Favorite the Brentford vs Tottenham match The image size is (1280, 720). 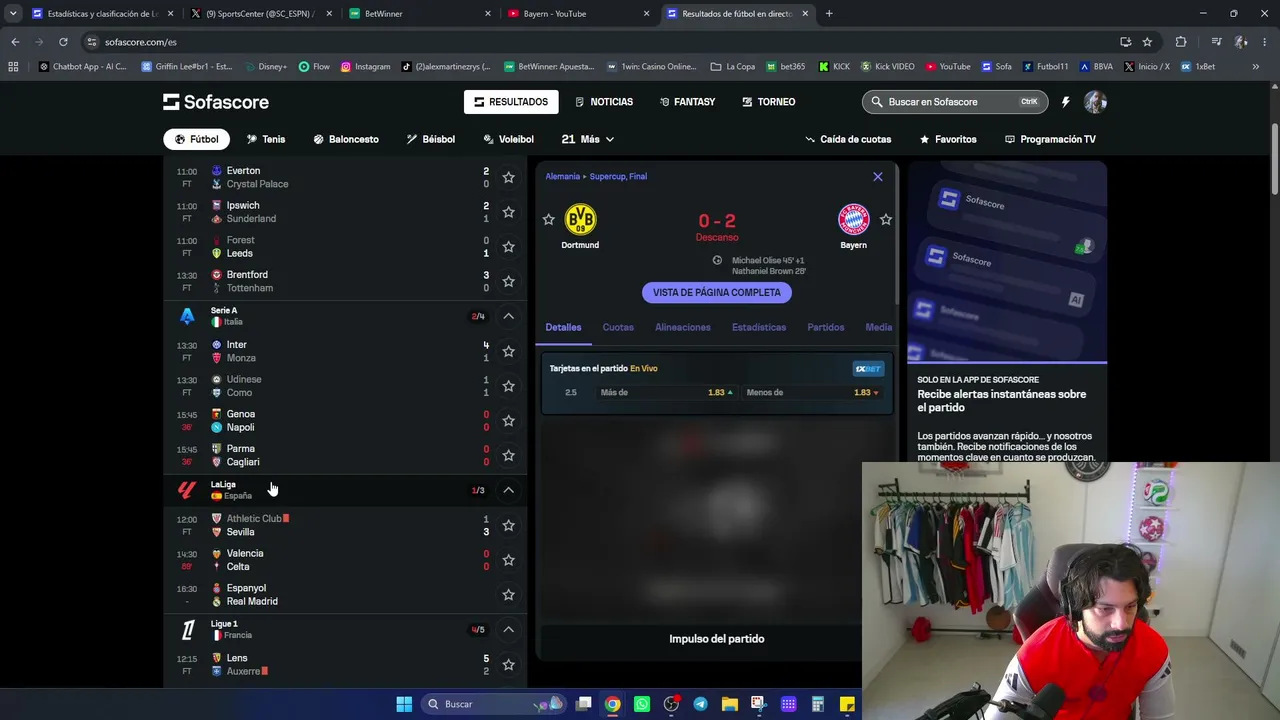pyautogui.click(x=508, y=281)
